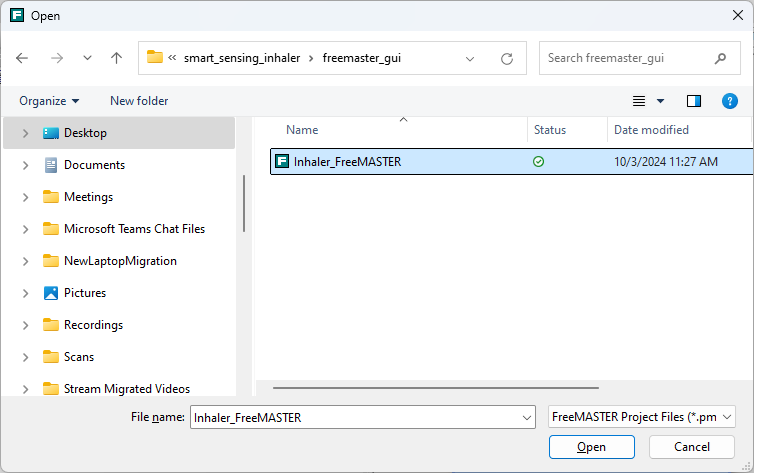This screenshot has width=774, height=473.
Task: Click the Forward navigation arrow
Action: [57, 58]
